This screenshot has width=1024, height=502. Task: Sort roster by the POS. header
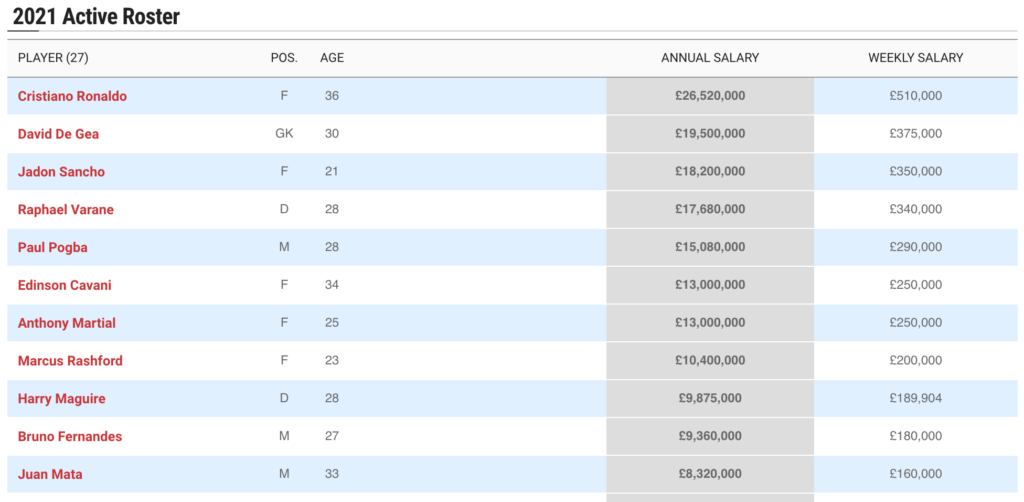click(284, 58)
